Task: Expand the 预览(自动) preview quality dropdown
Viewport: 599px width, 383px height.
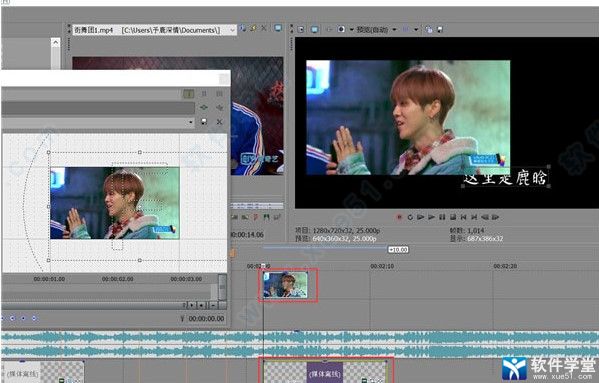Action: pos(394,29)
